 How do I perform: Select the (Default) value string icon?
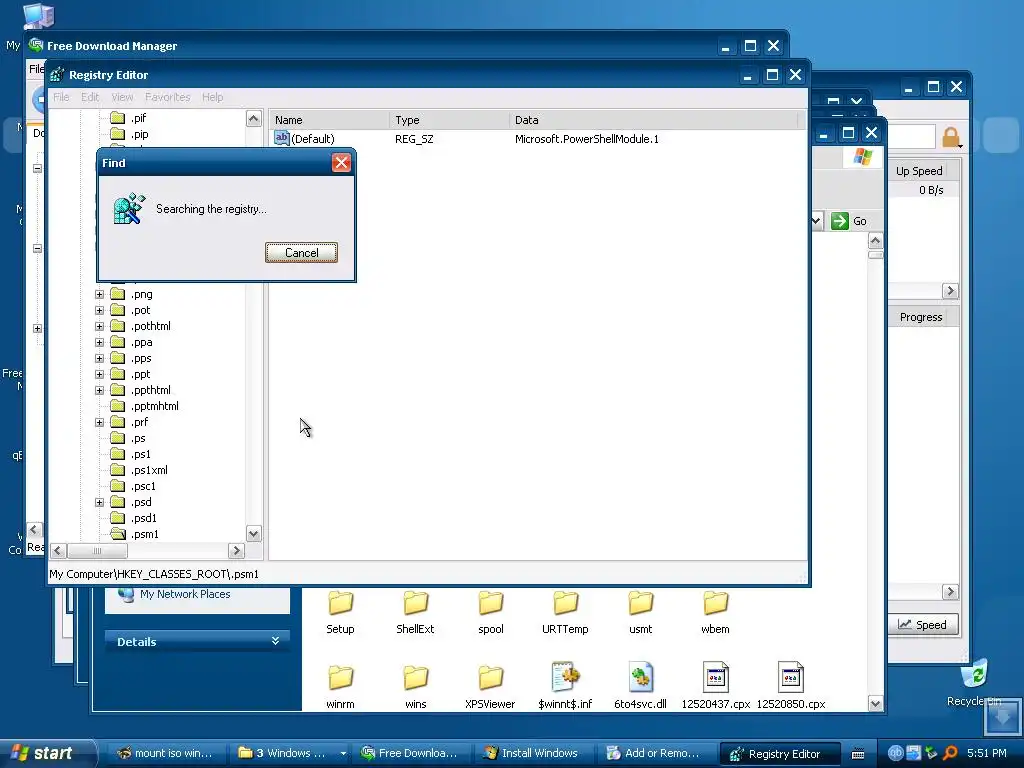[281, 138]
